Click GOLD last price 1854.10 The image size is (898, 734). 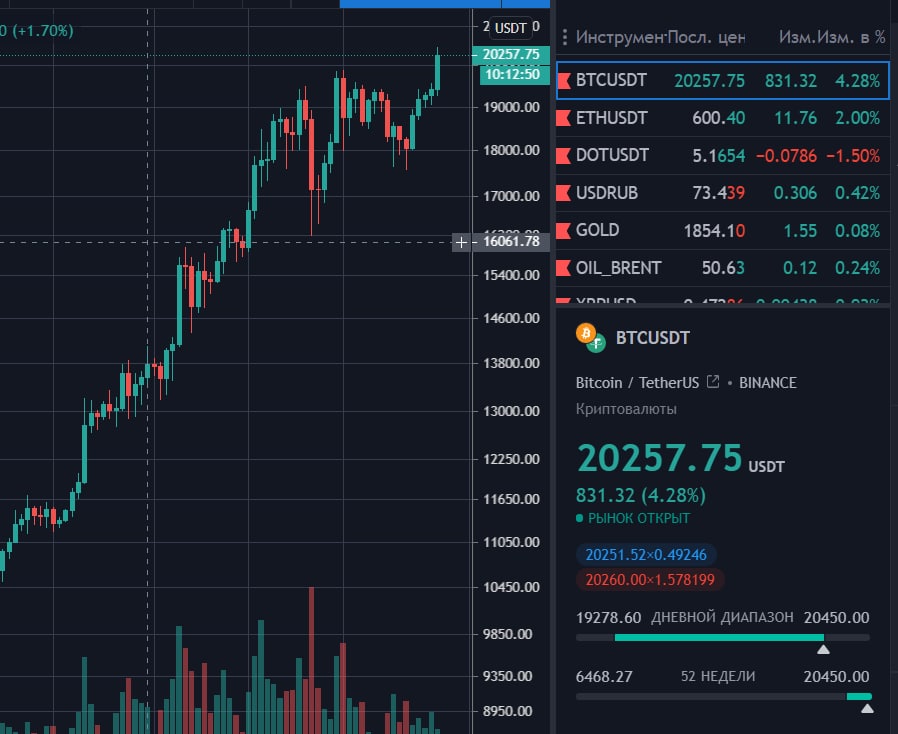tap(714, 231)
